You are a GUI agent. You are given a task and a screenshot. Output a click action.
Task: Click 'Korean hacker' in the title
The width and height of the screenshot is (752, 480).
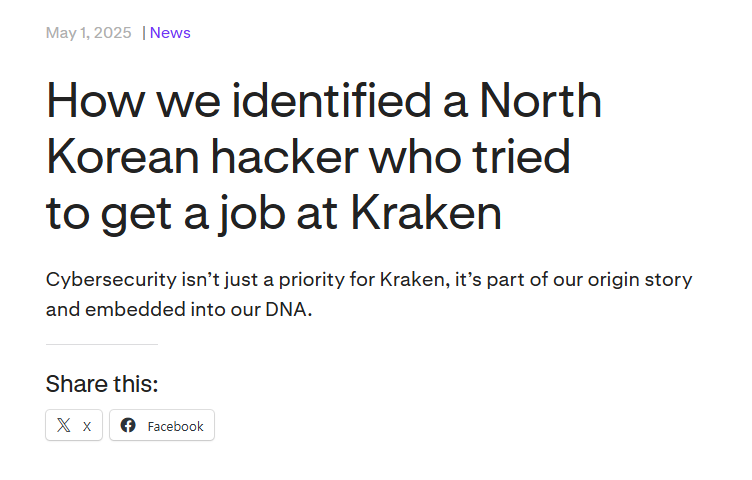tap(202, 157)
